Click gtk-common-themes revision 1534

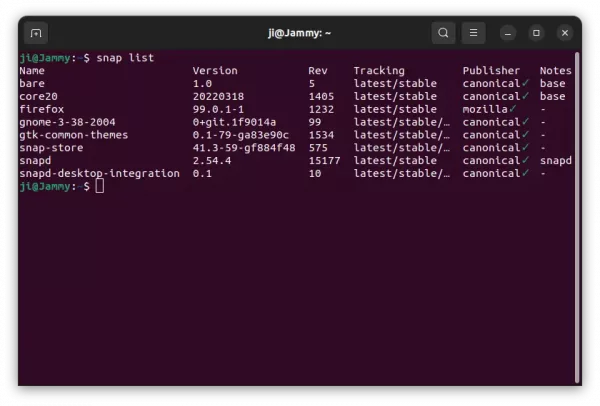321,135
